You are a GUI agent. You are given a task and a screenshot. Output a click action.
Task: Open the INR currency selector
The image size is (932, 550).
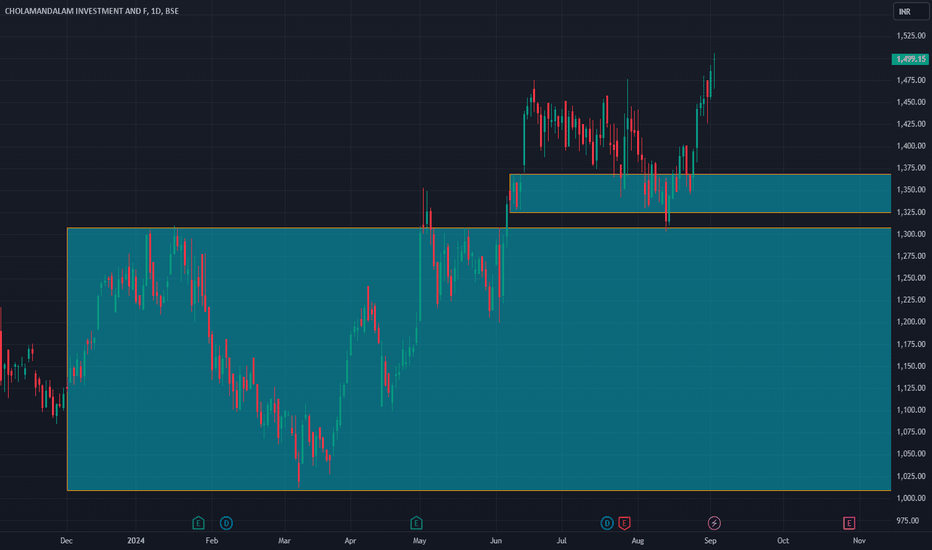tap(911, 11)
